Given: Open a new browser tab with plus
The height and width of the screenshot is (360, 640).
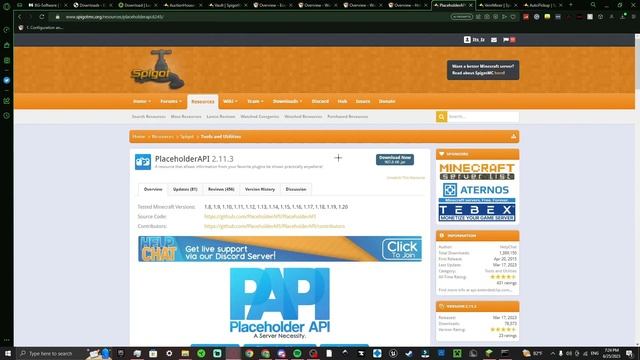Looking at the screenshot, I should [x=571, y=5].
